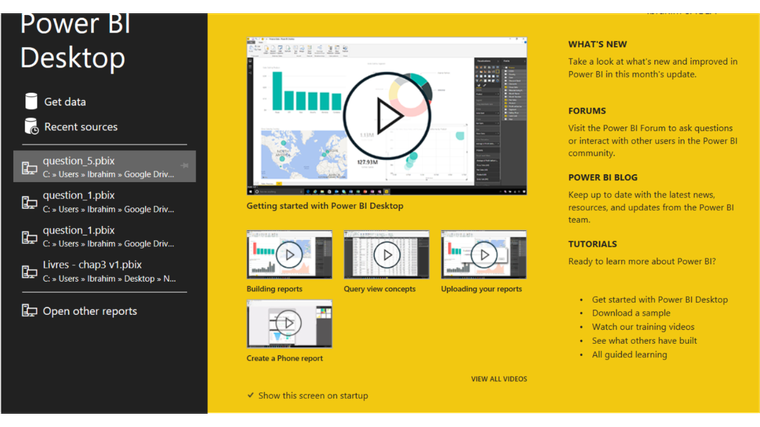
Task: Open recent file Livres - chap3 v1.pbix
Action: pos(105,271)
